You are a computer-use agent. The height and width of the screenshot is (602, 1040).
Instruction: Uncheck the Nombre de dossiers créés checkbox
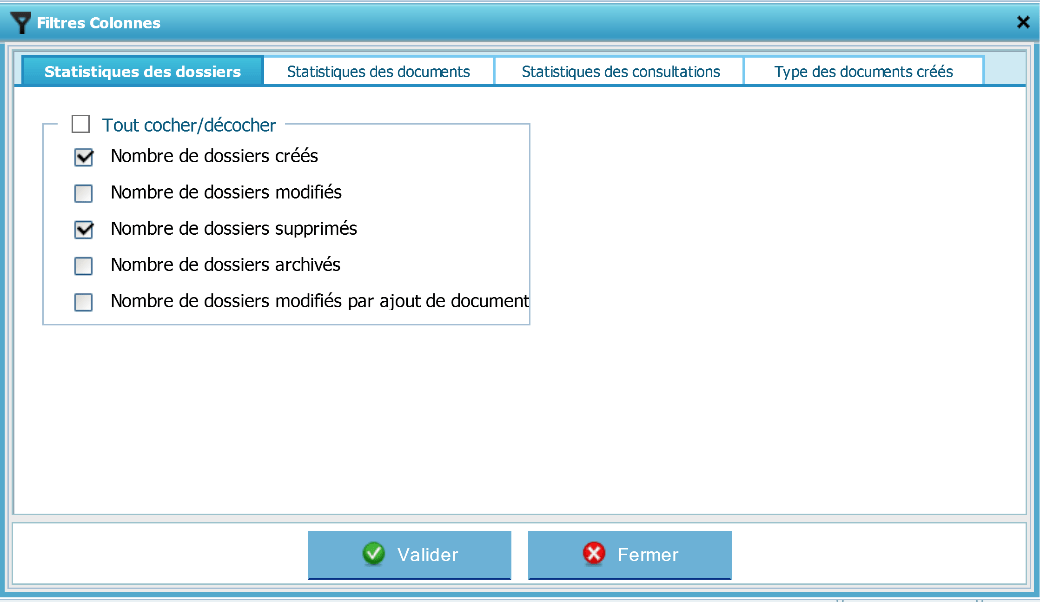(84, 157)
